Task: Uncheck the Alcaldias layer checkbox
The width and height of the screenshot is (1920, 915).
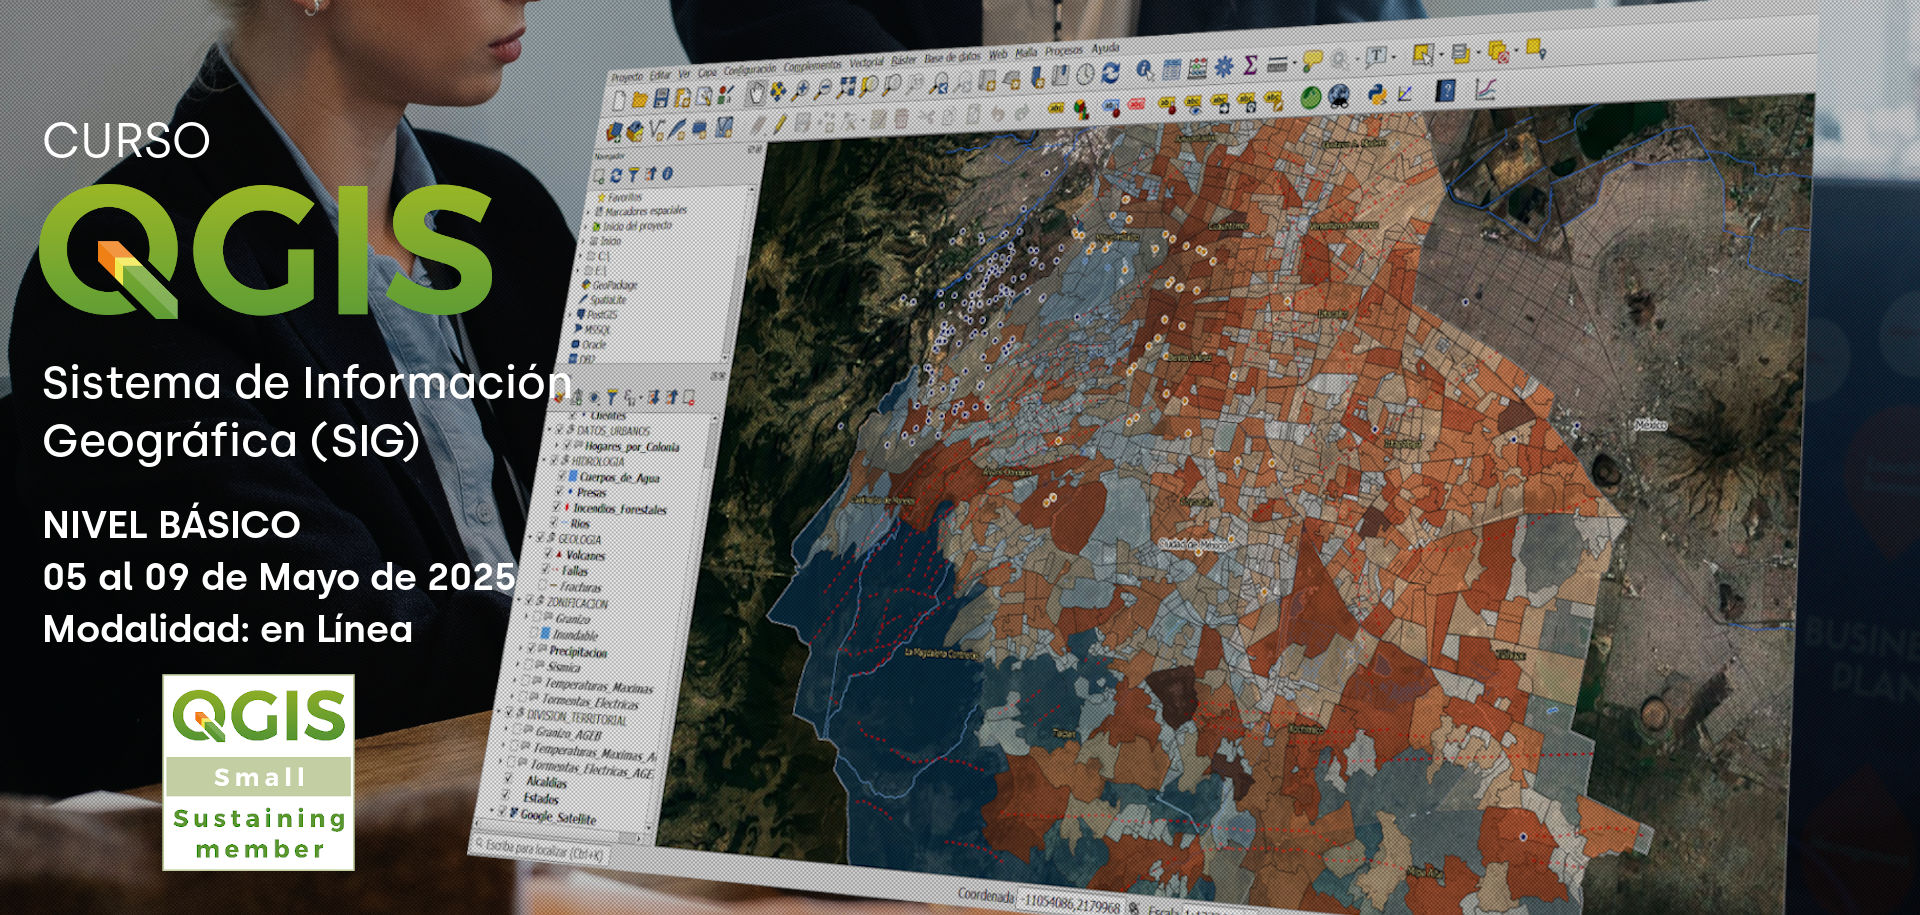Action: (x=508, y=778)
